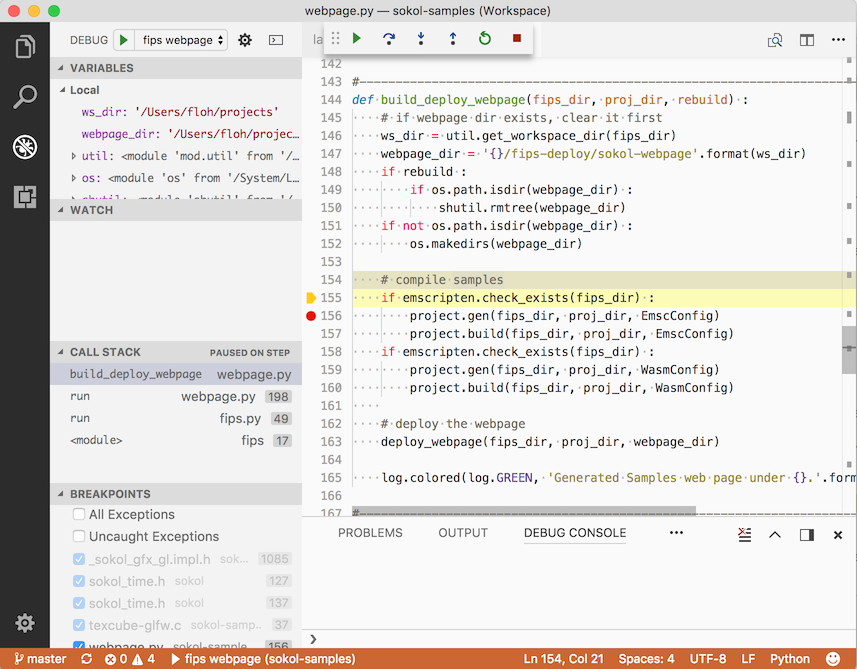The width and height of the screenshot is (857, 669).
Task: Collapse the VARIABLES section
Action: pos(175,68)
